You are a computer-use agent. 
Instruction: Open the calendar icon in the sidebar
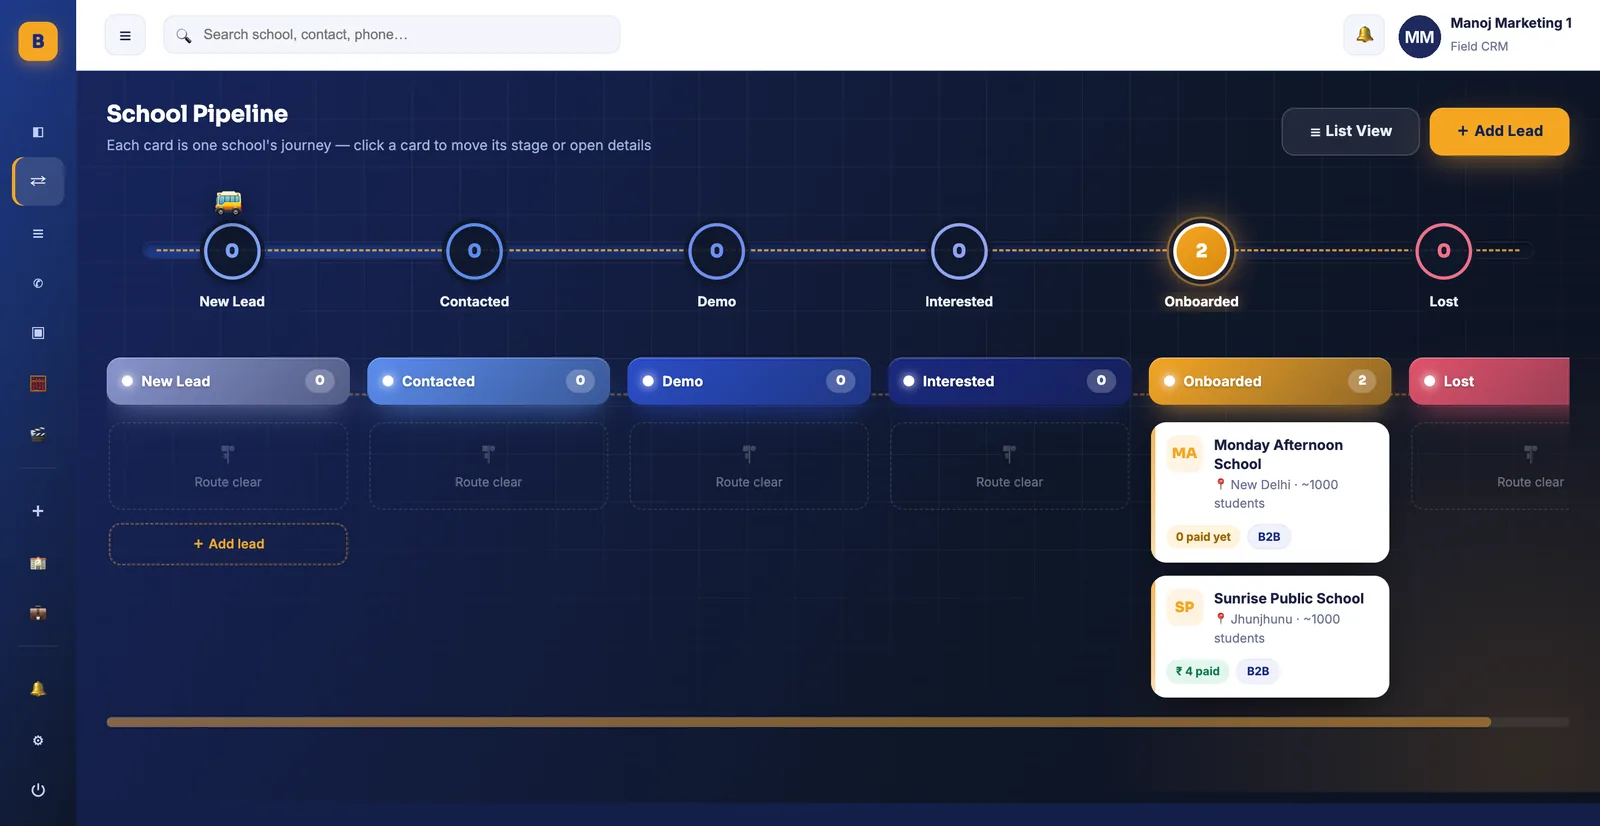[x=38, y=383]
